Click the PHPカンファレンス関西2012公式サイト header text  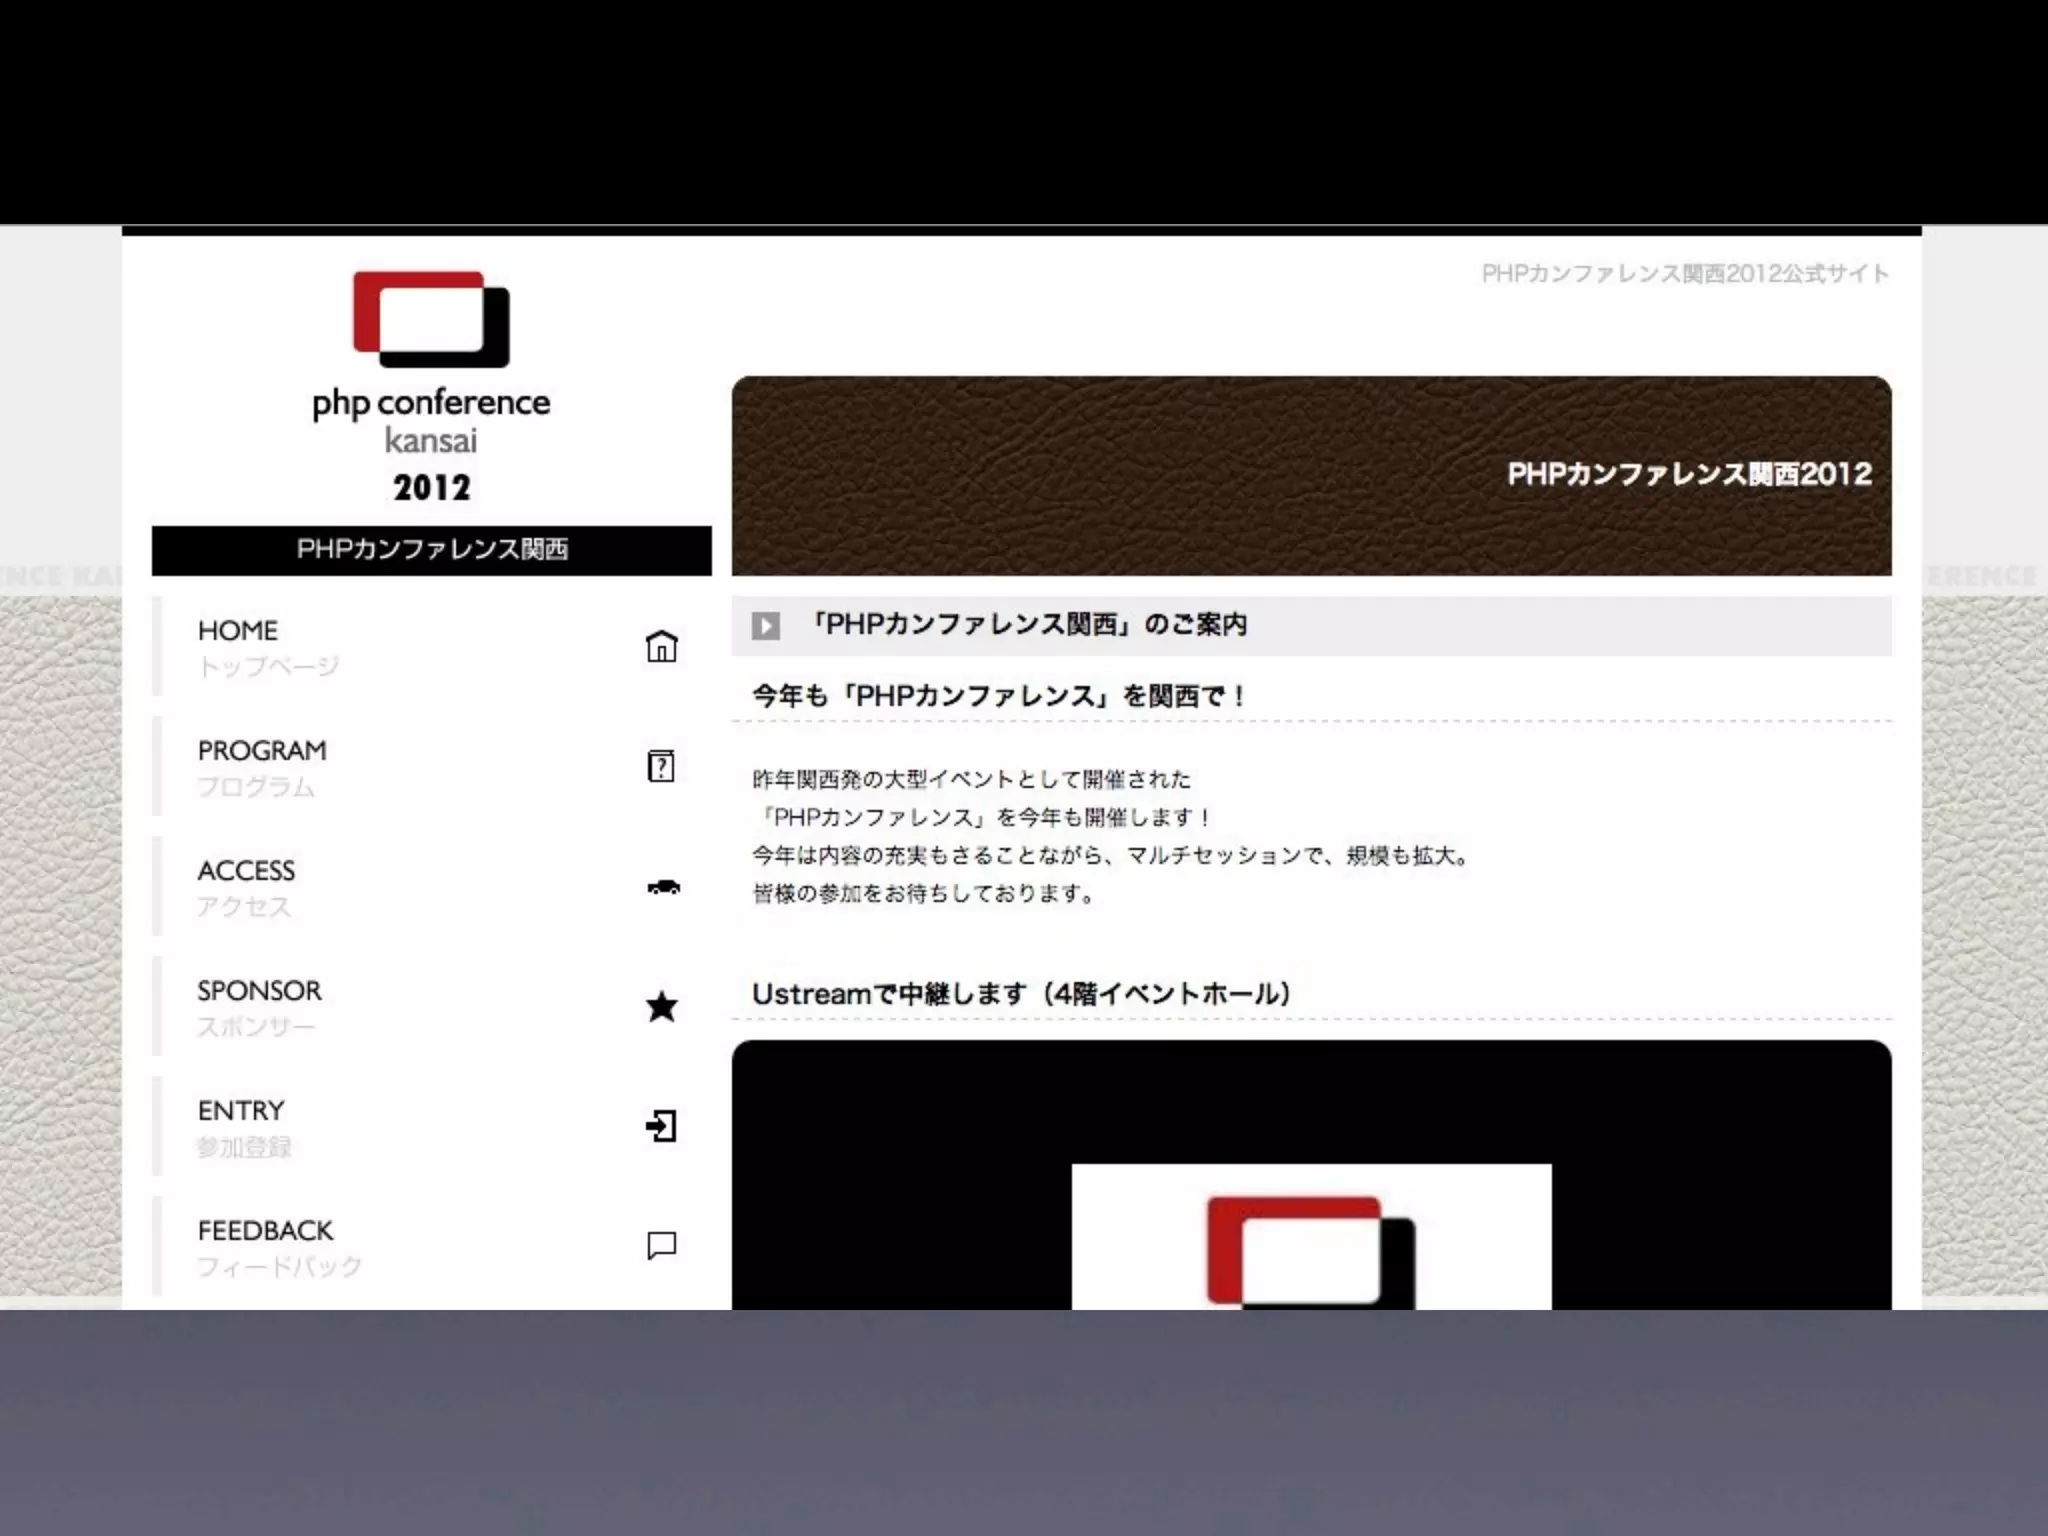click(x=1685, y=274)
